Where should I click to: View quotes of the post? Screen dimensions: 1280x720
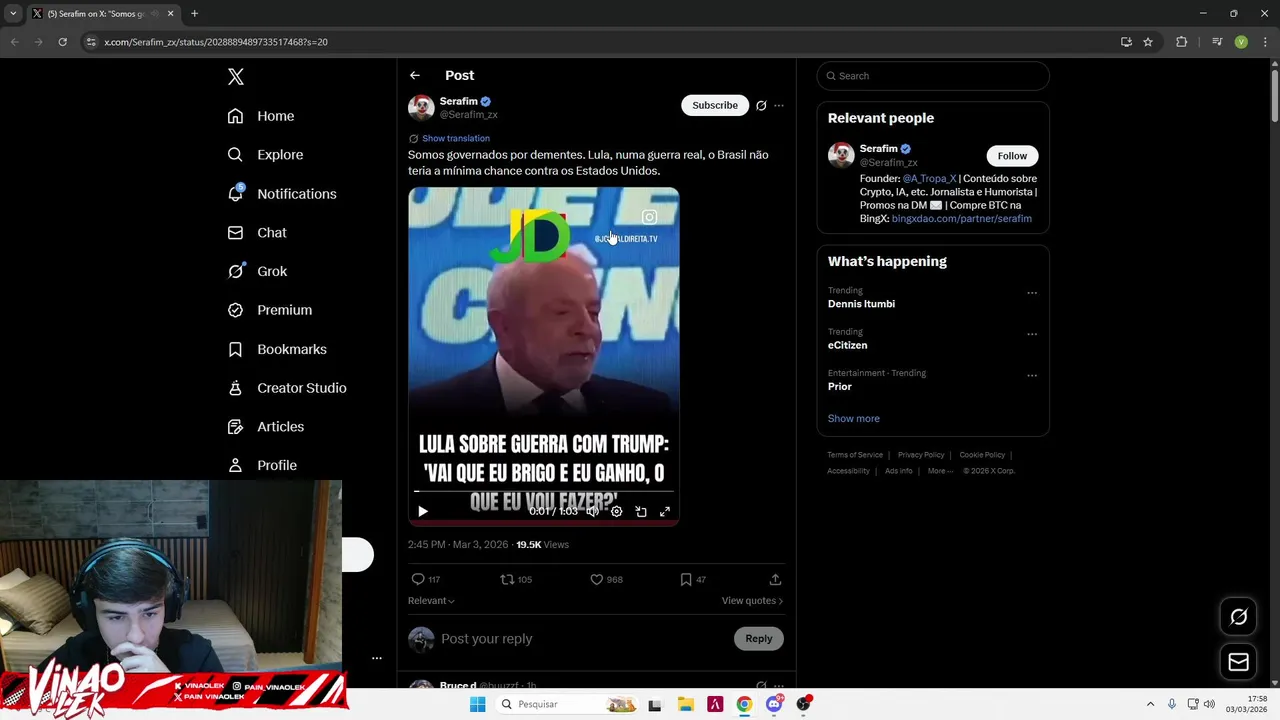tap(752, 600)
